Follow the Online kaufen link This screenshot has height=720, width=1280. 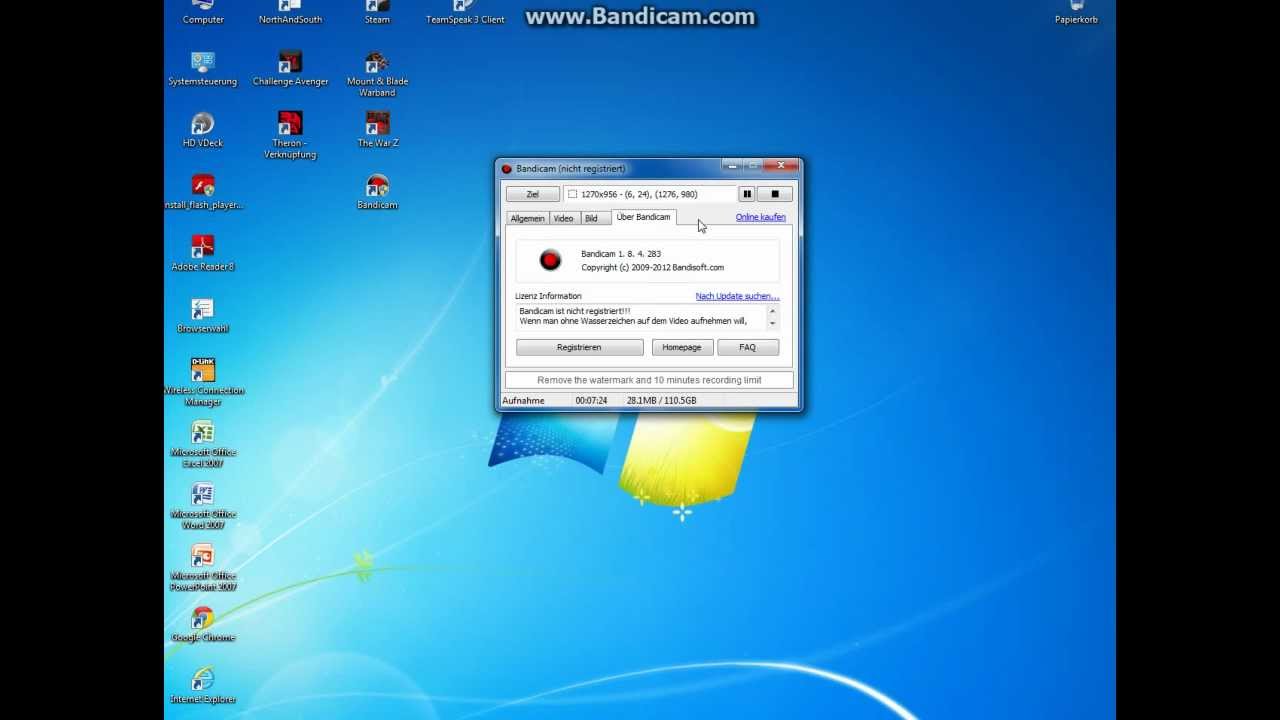click(x=761, y=217)
